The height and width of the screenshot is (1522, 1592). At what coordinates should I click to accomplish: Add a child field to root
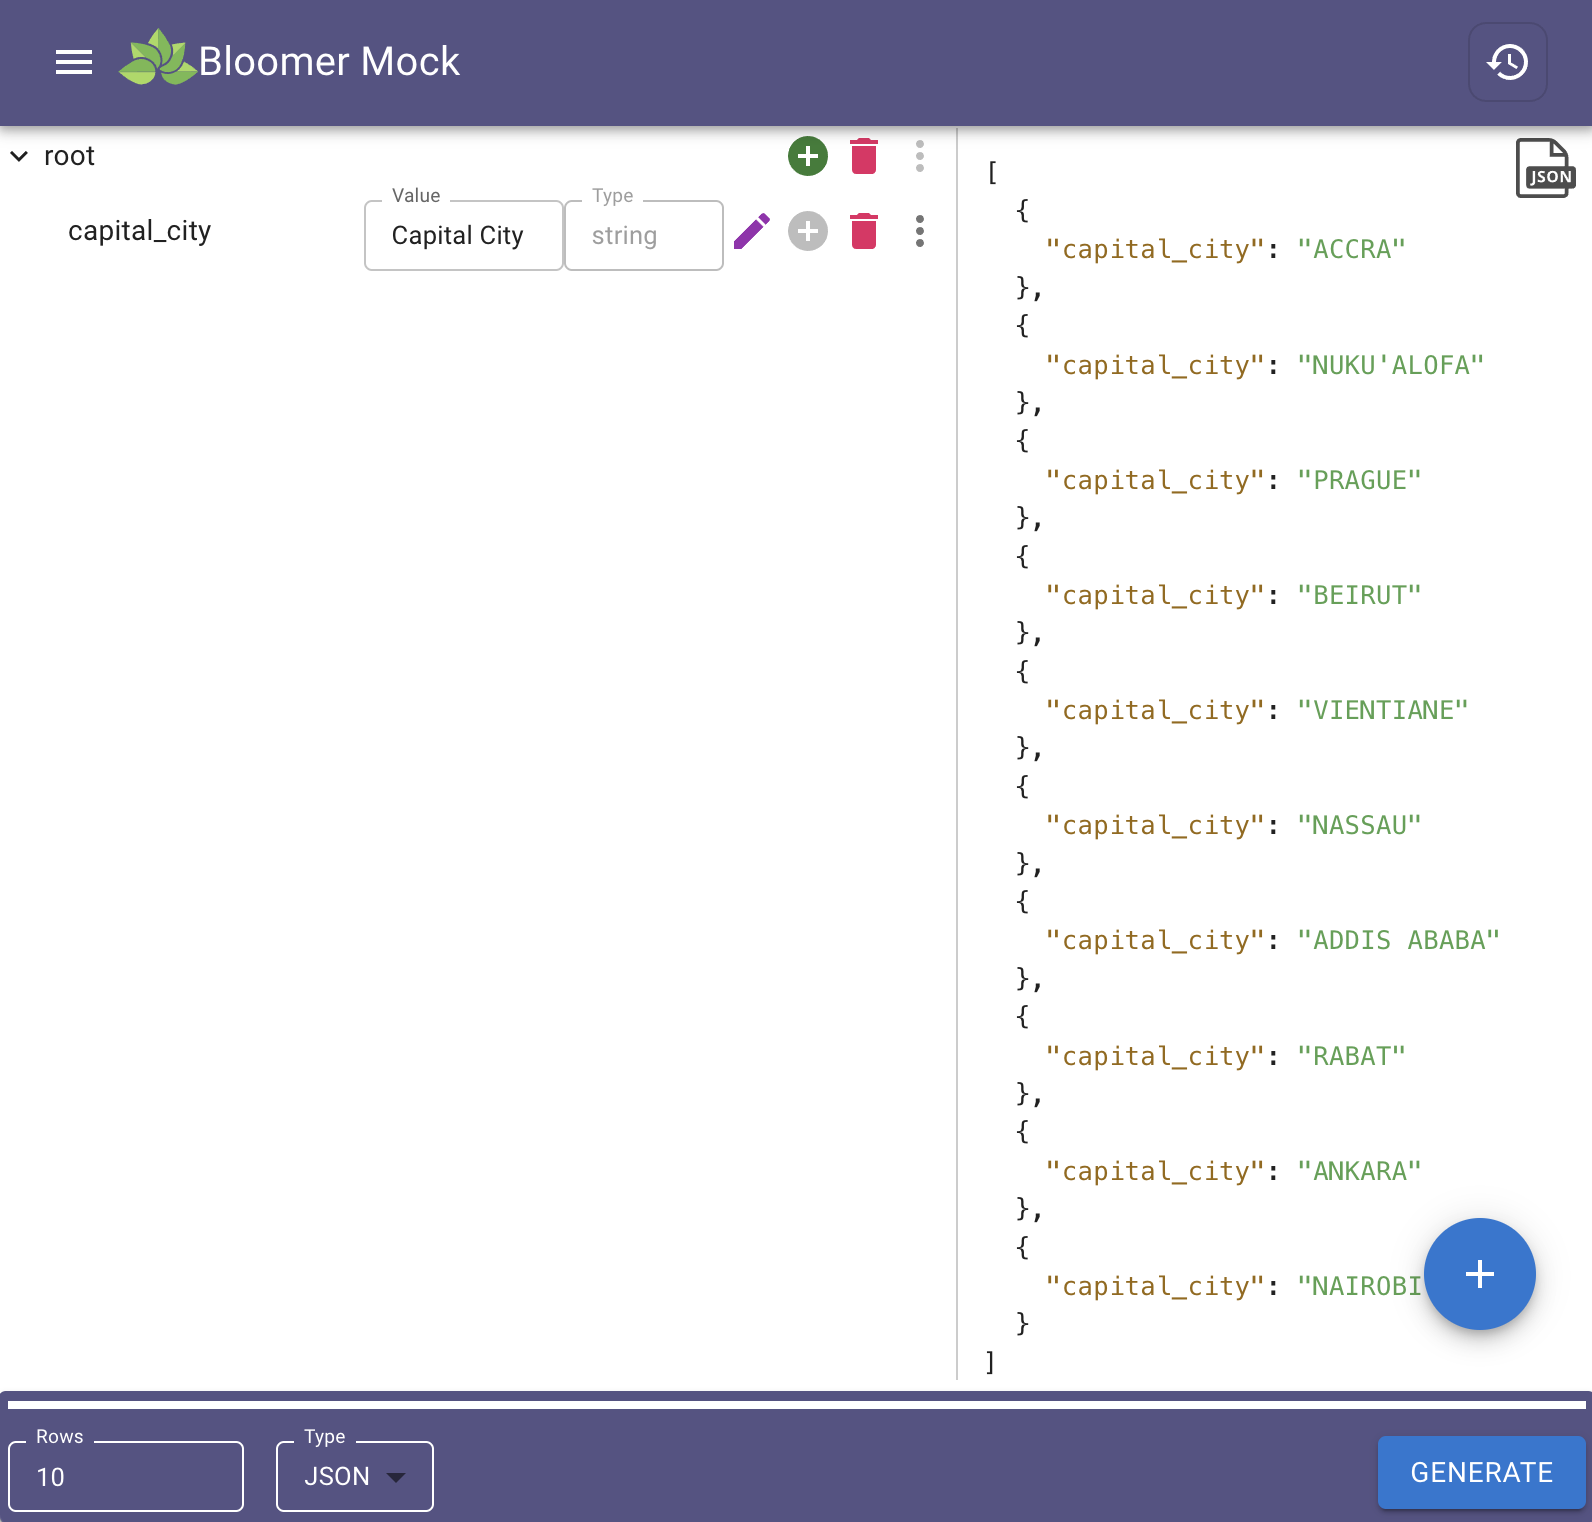pyautogui.click(x=808, y=156)
